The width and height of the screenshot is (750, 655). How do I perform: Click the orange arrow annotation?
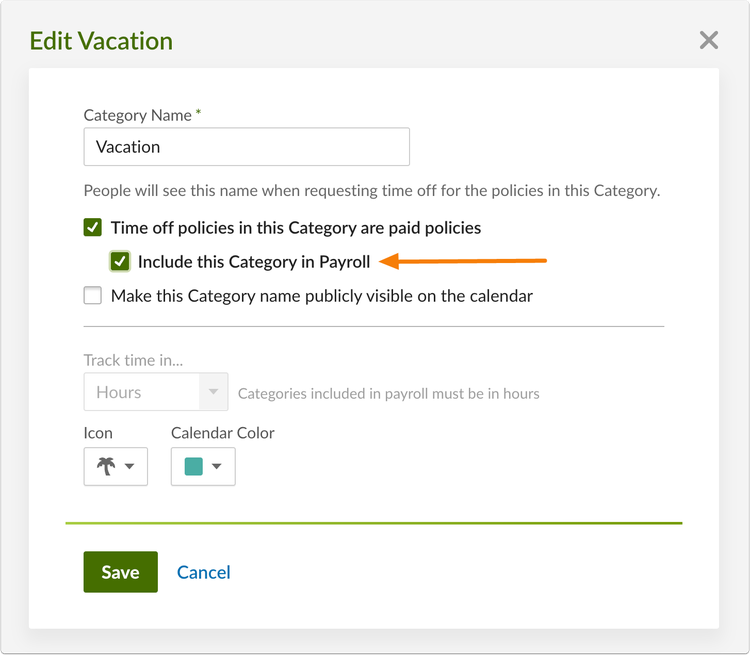coord(463,261)
